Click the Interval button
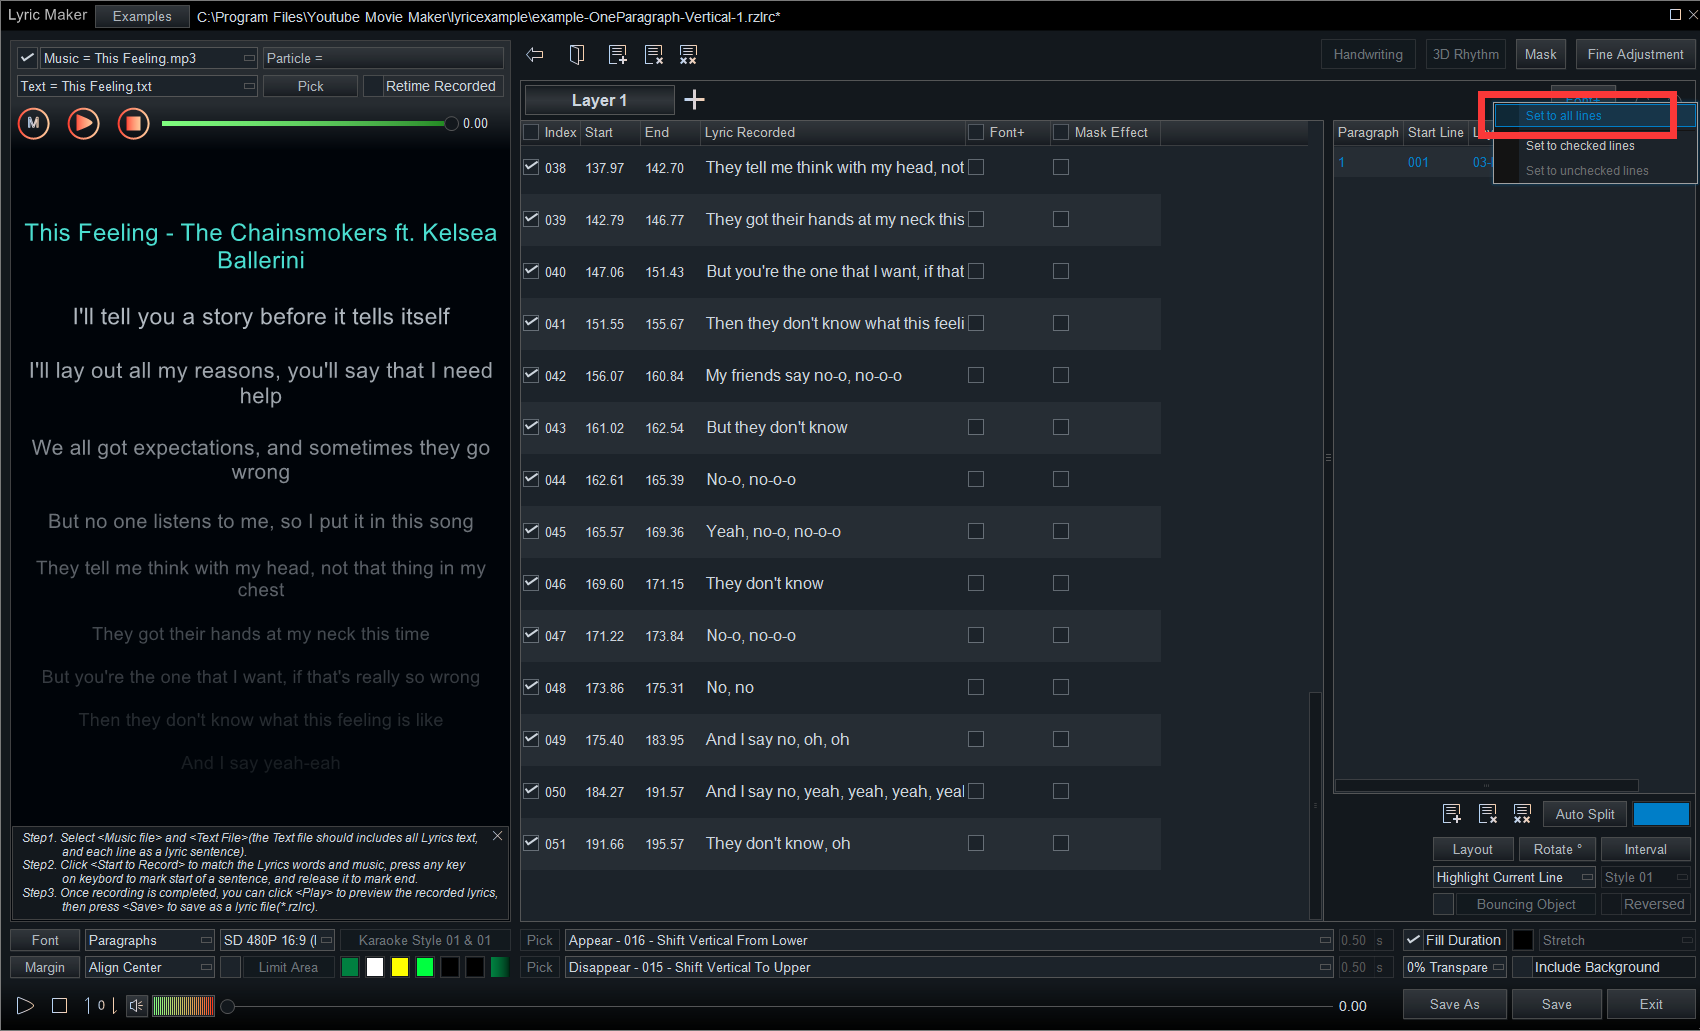The width and height of the screenshot is (1700, 1031). click(x=1646, y=849)
